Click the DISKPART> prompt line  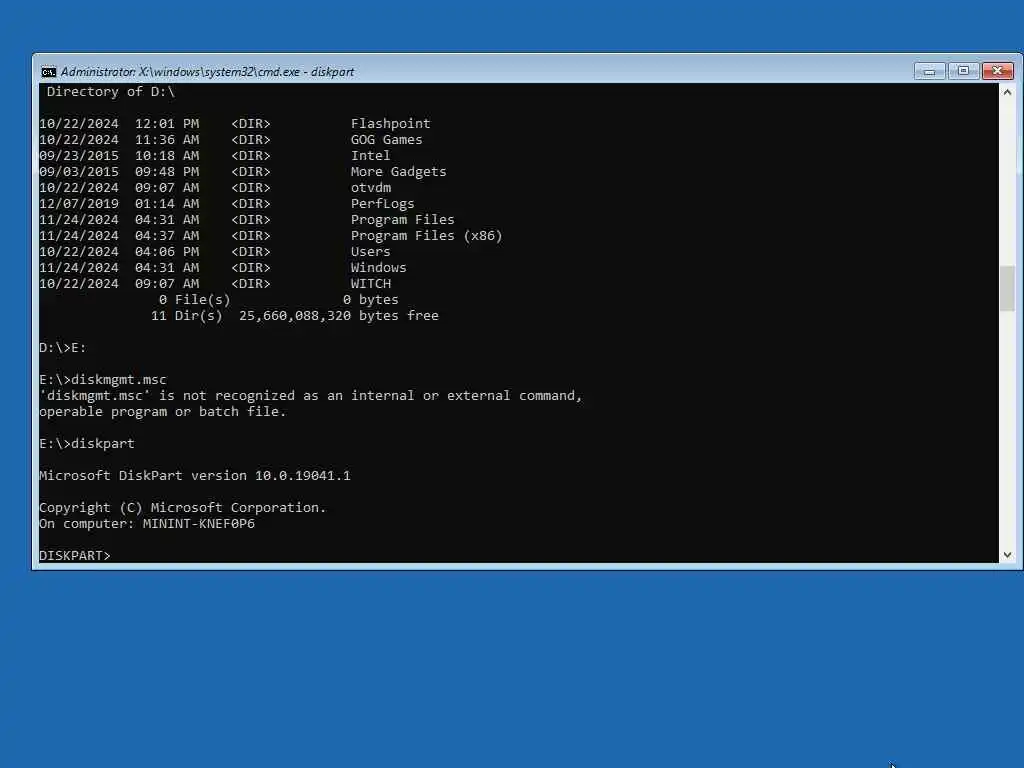pos(74,555)
